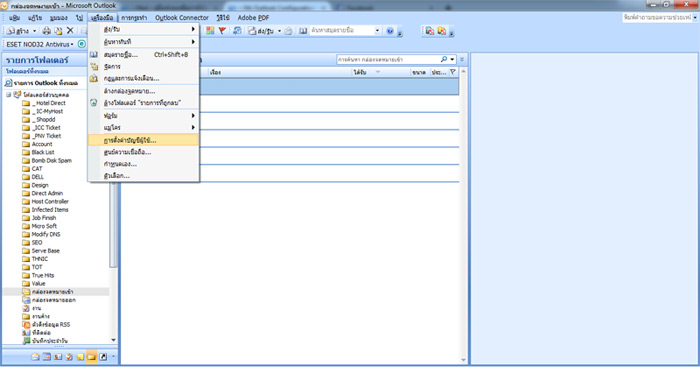Collapse the personal folders tree root

(x=8, y=95)
